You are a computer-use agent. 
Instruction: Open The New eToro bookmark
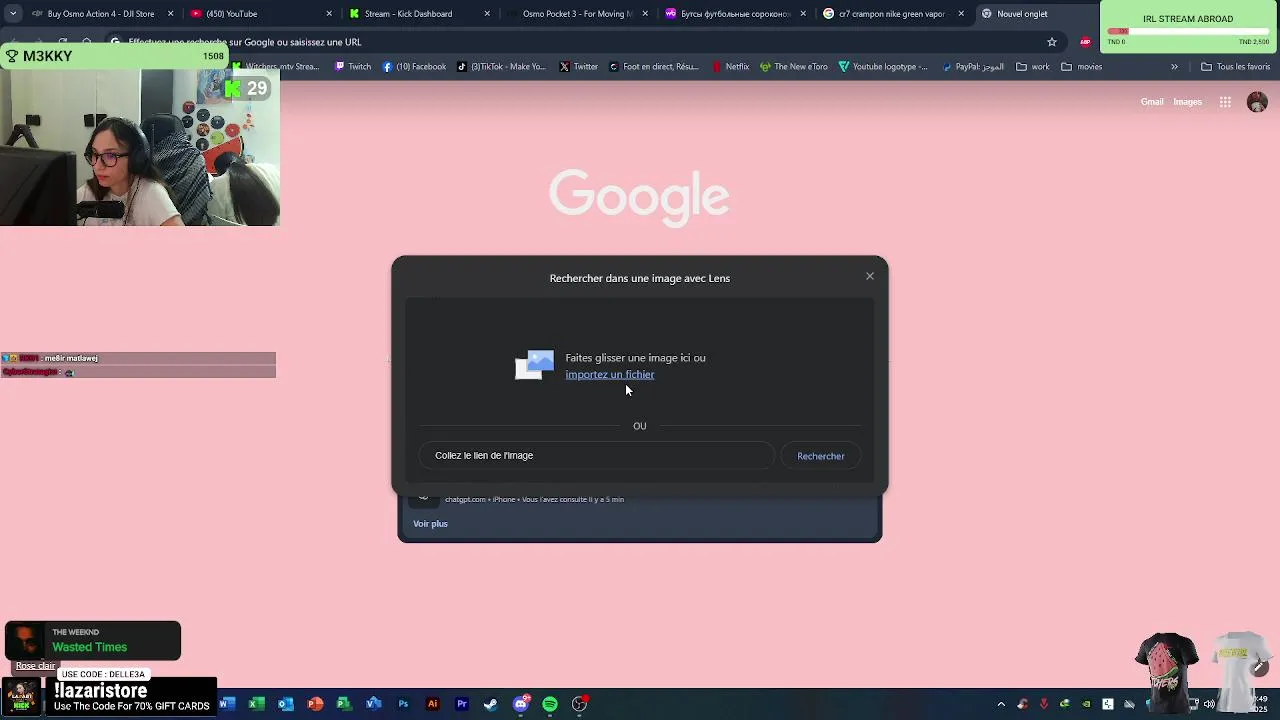pos(794,67)
